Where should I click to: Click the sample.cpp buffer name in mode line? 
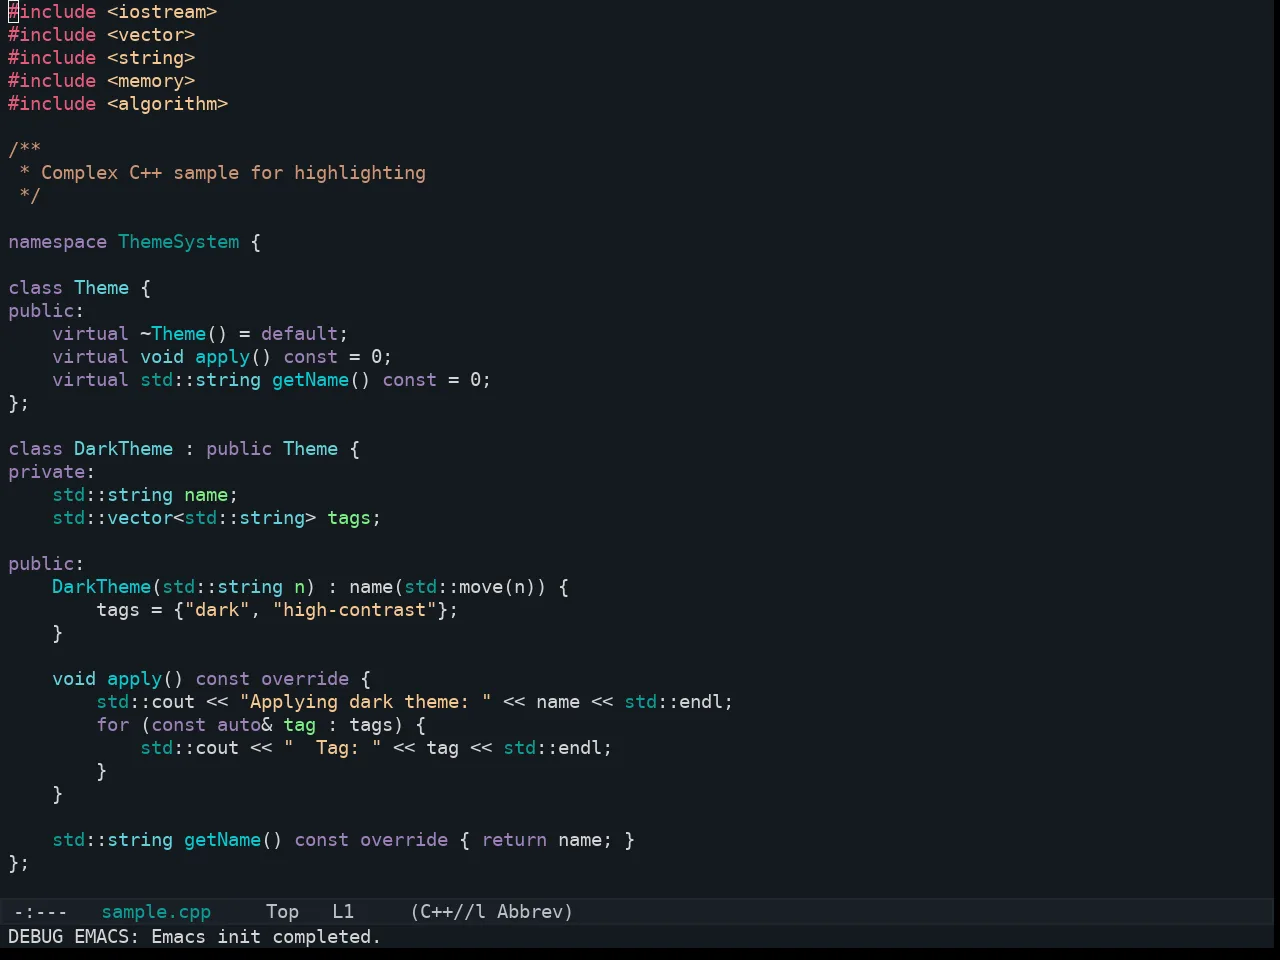156,912
